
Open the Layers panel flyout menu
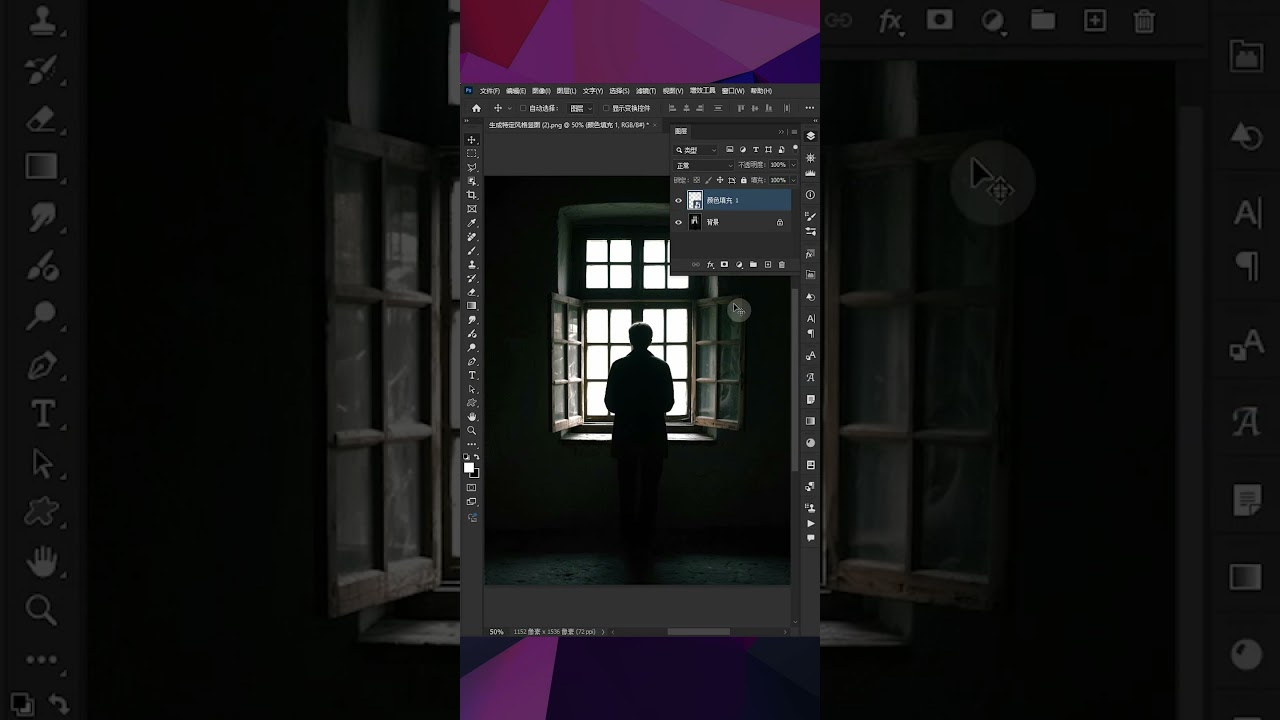tap(794, 132)
